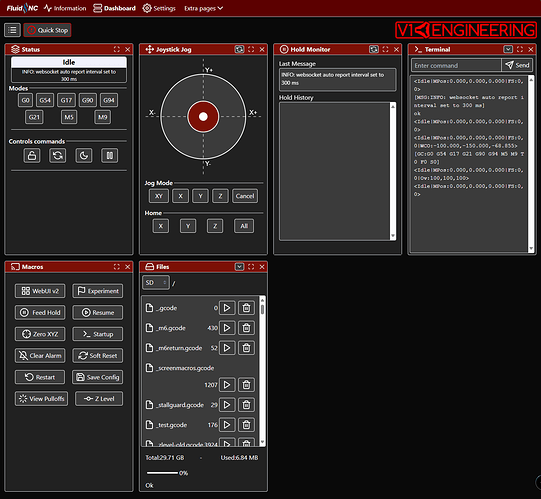Image resolution: width=541 pixels, height=499 pixels.
Task: Click the sleep moon icon in Controls commands
Action: [84, 155]
